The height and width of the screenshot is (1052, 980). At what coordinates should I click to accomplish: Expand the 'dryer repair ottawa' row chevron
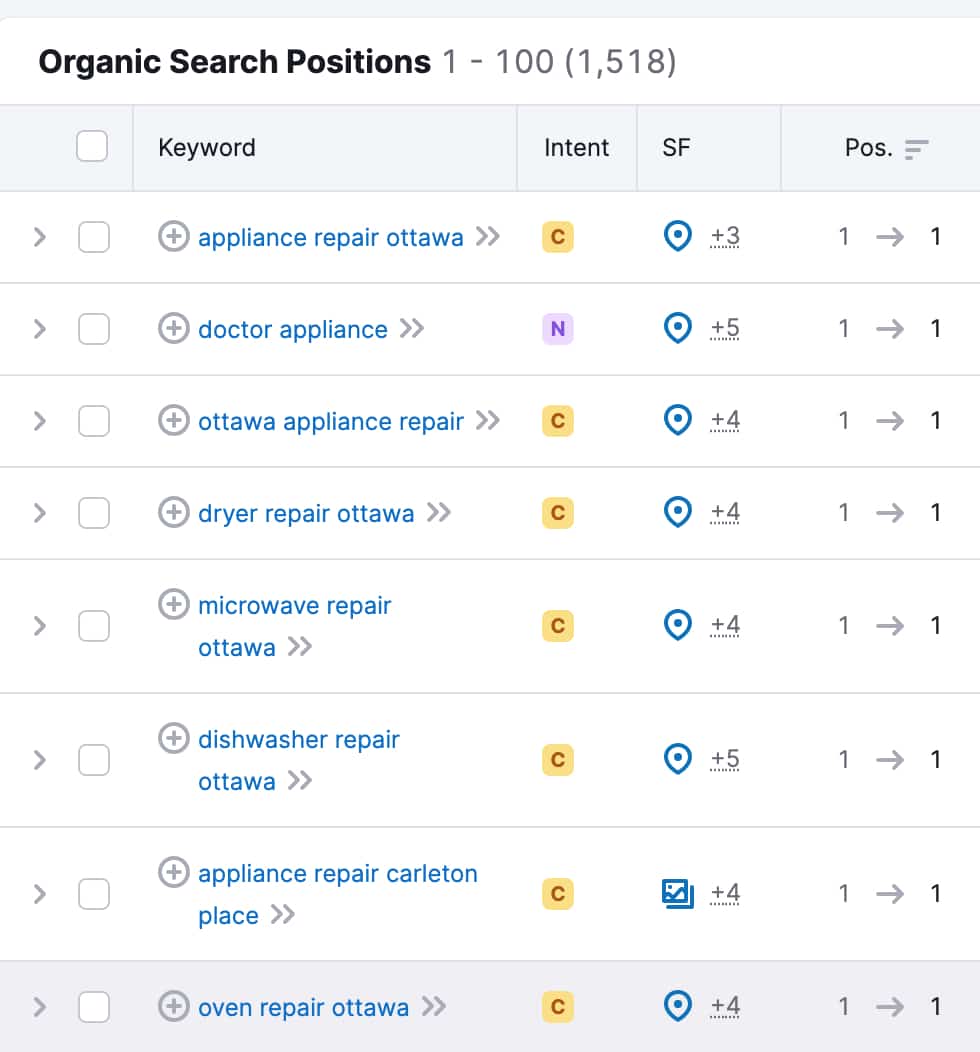40,513
